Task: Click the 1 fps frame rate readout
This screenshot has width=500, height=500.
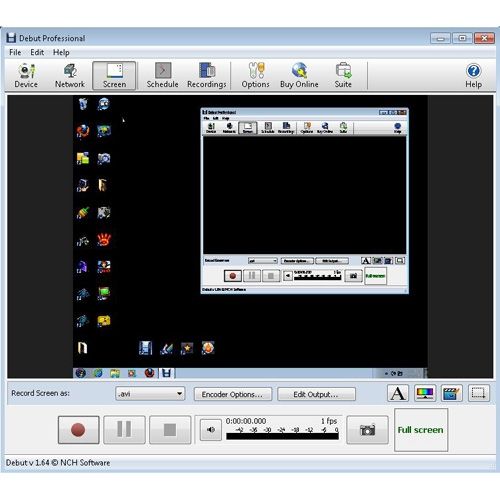Action: click(329, 421)
